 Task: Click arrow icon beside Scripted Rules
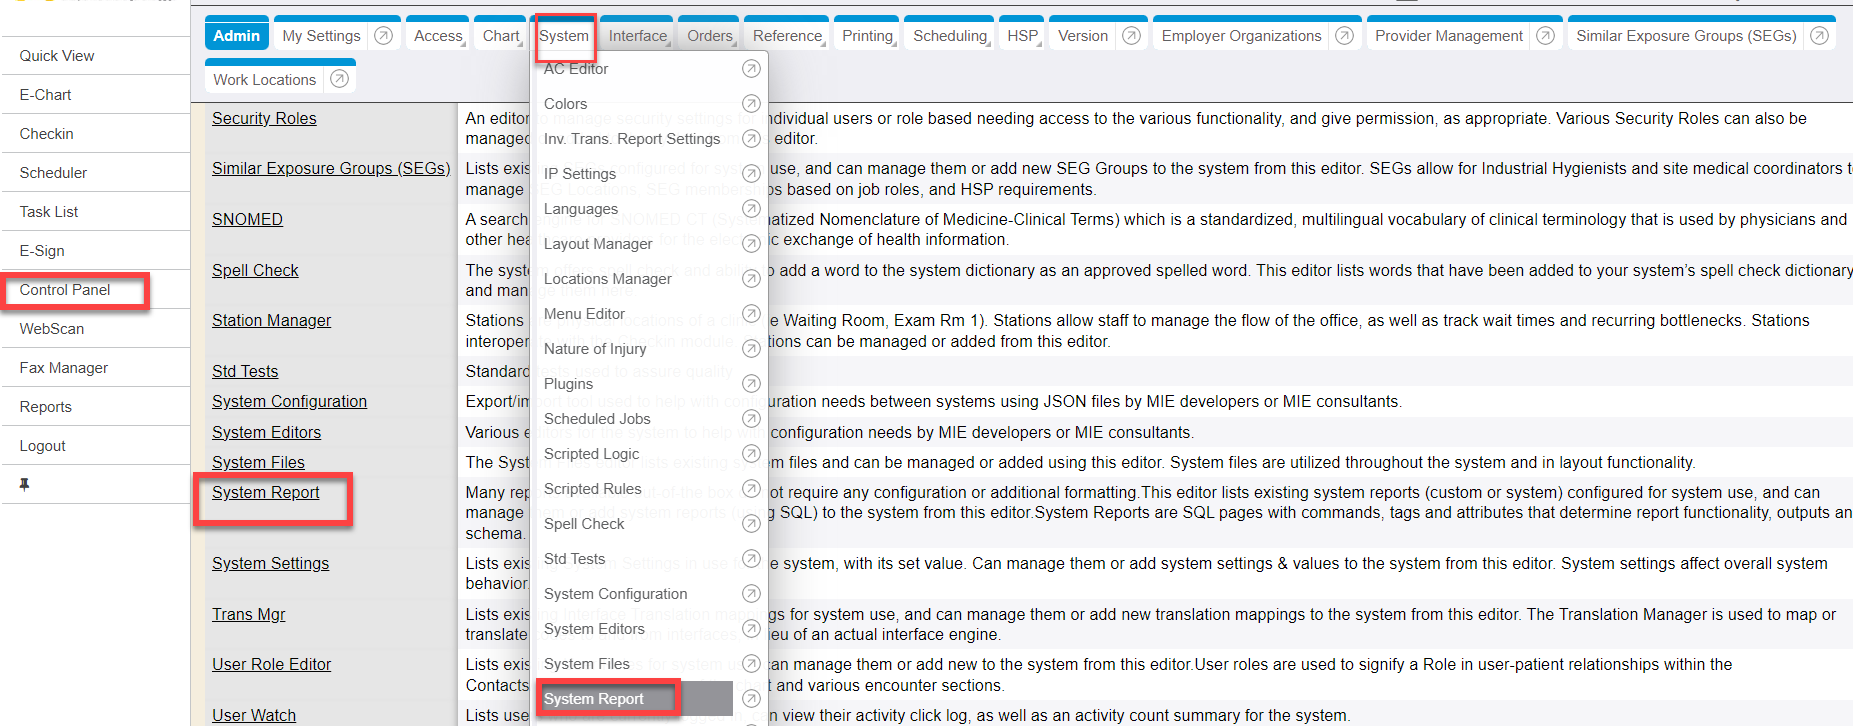click(x=751, y=489)
